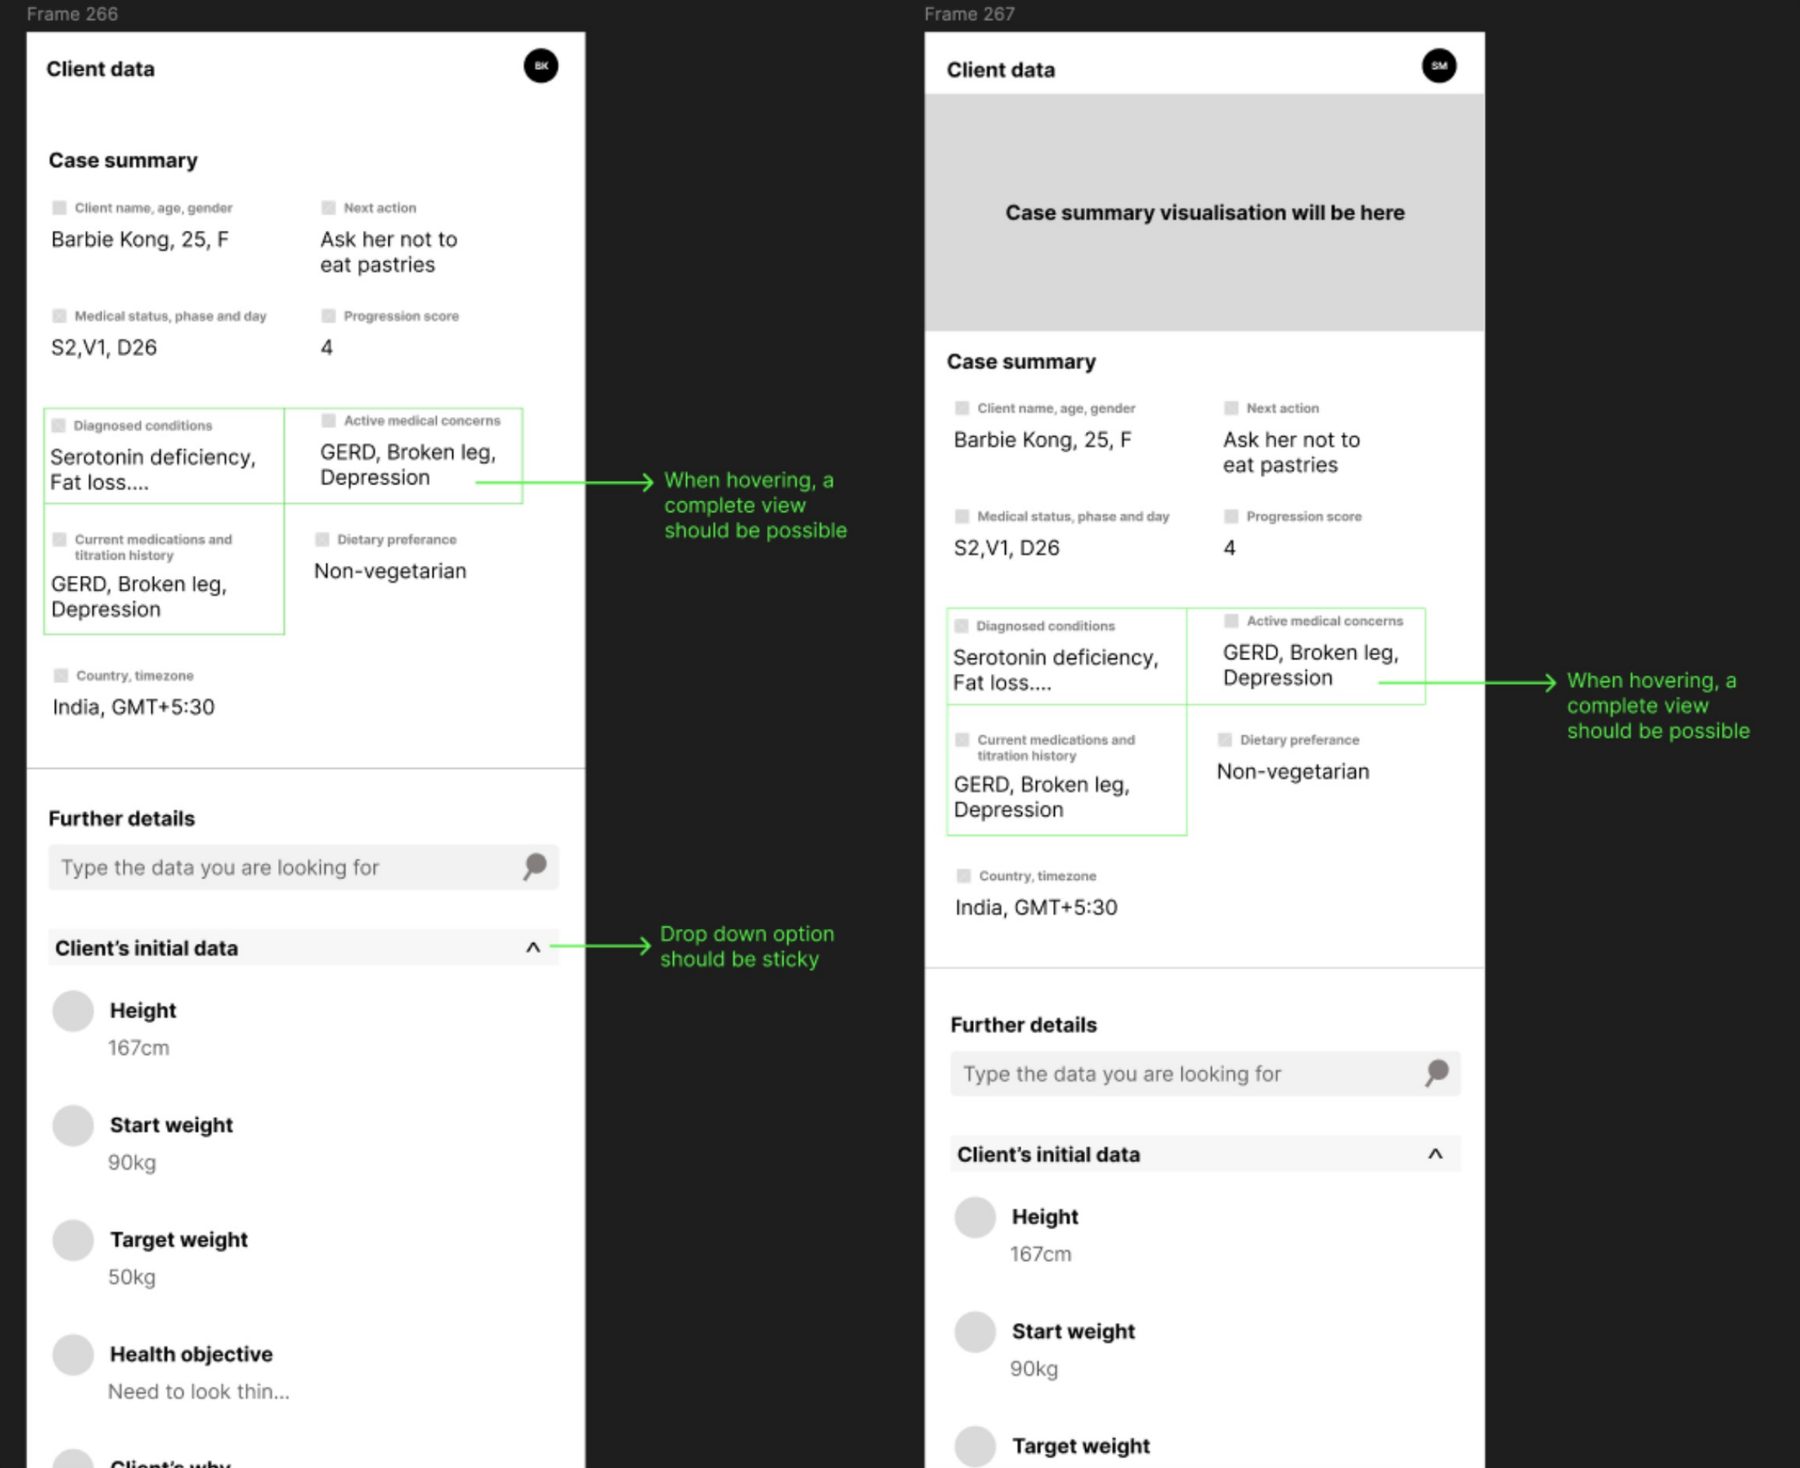This screenshot has height=1468, width=1800.
Task: Click square icon beside Diagnosed conditions, Frame 267
Action: 961,626
